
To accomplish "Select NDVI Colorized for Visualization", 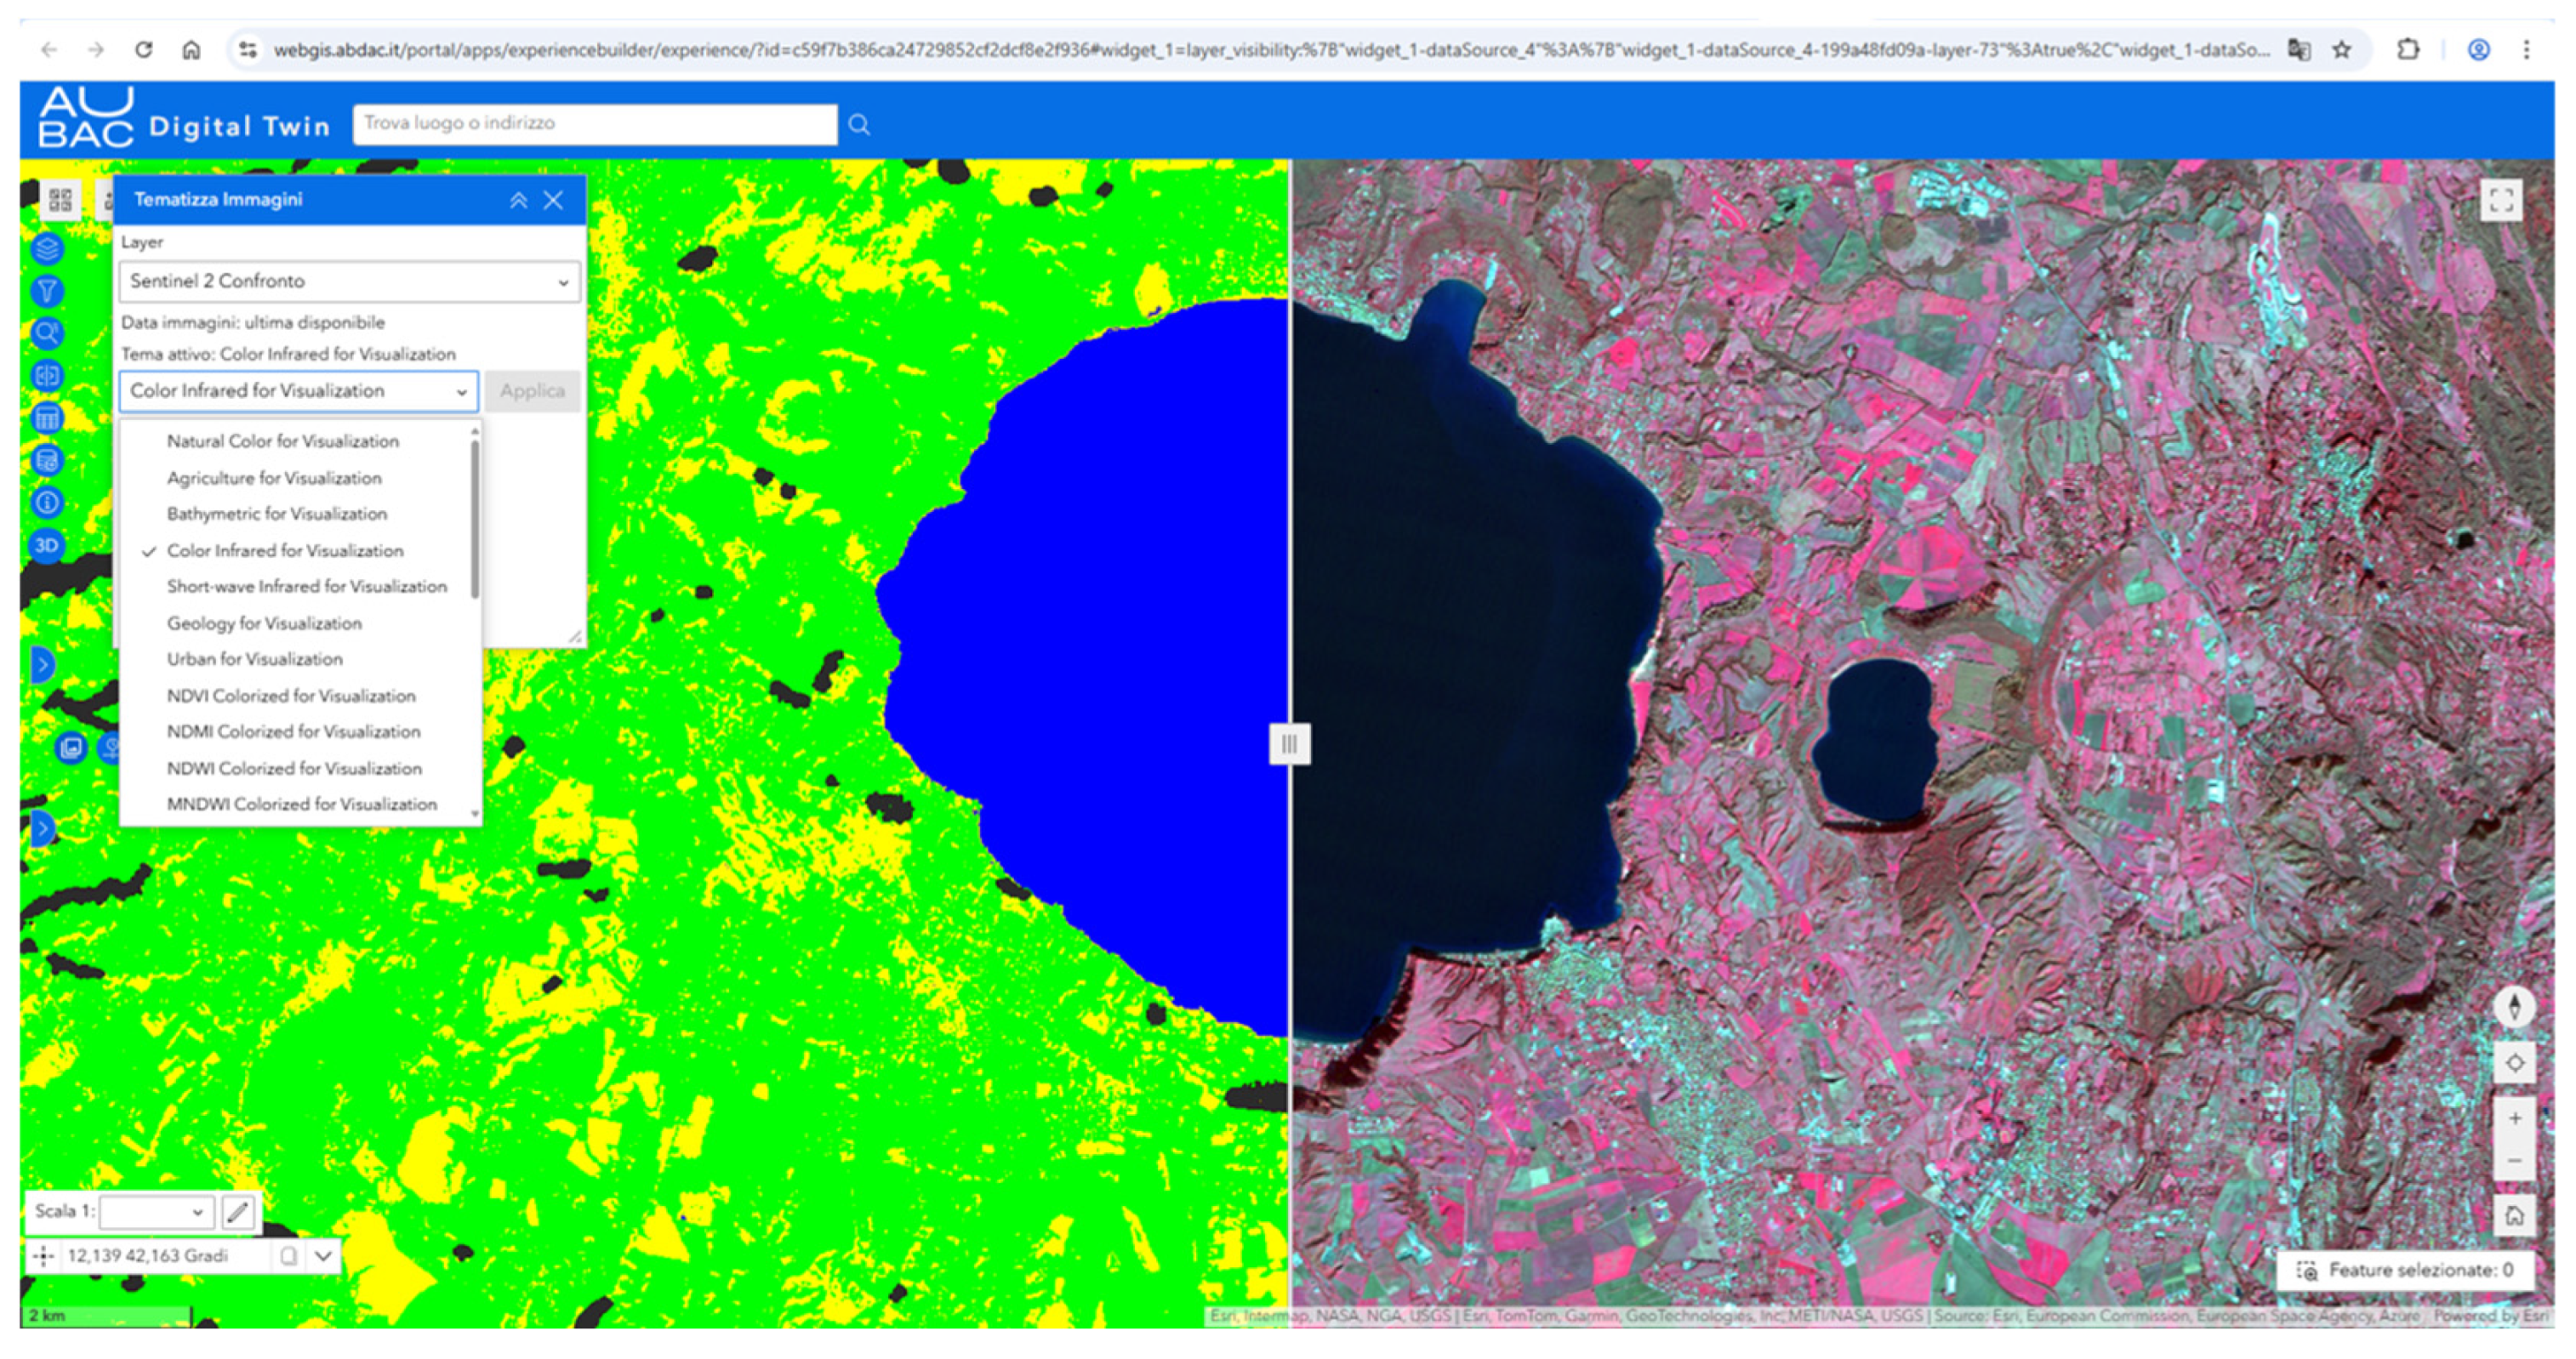I will click(x=291, y=696).
